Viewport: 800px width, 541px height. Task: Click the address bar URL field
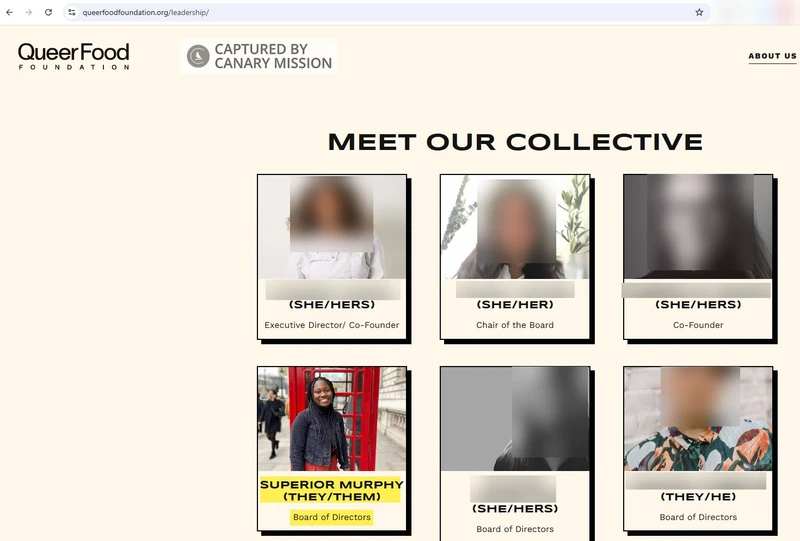tap(385, 12)
